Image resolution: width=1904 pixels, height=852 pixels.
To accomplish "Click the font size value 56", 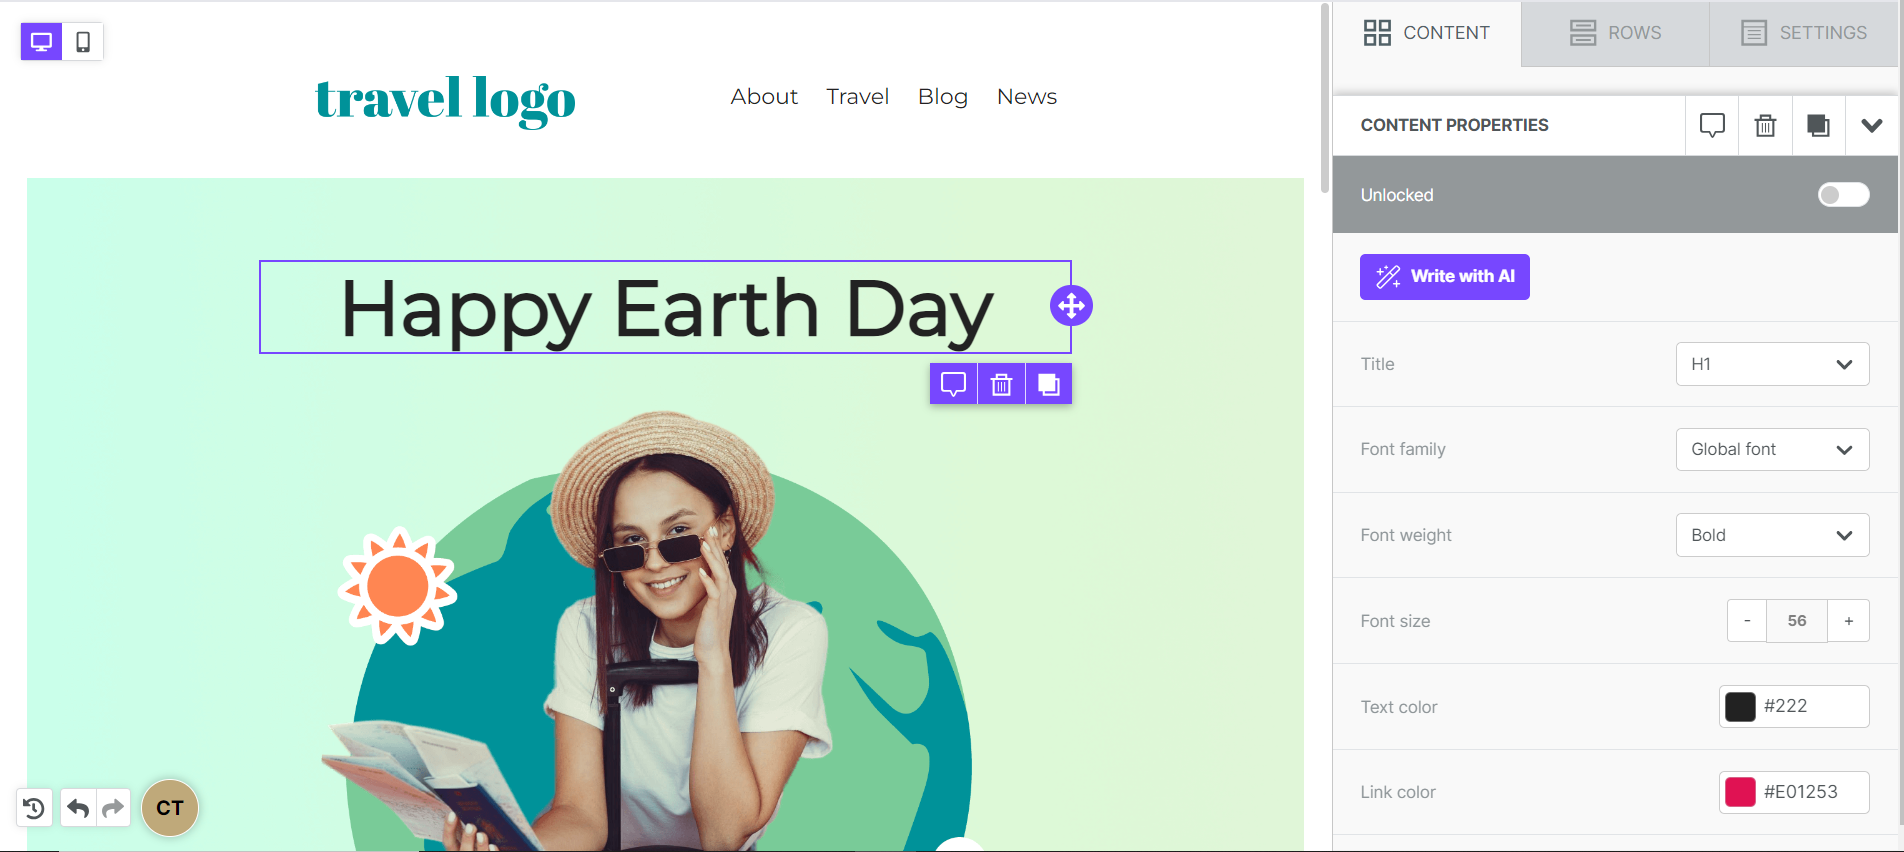I will (x=1797, y=621).
